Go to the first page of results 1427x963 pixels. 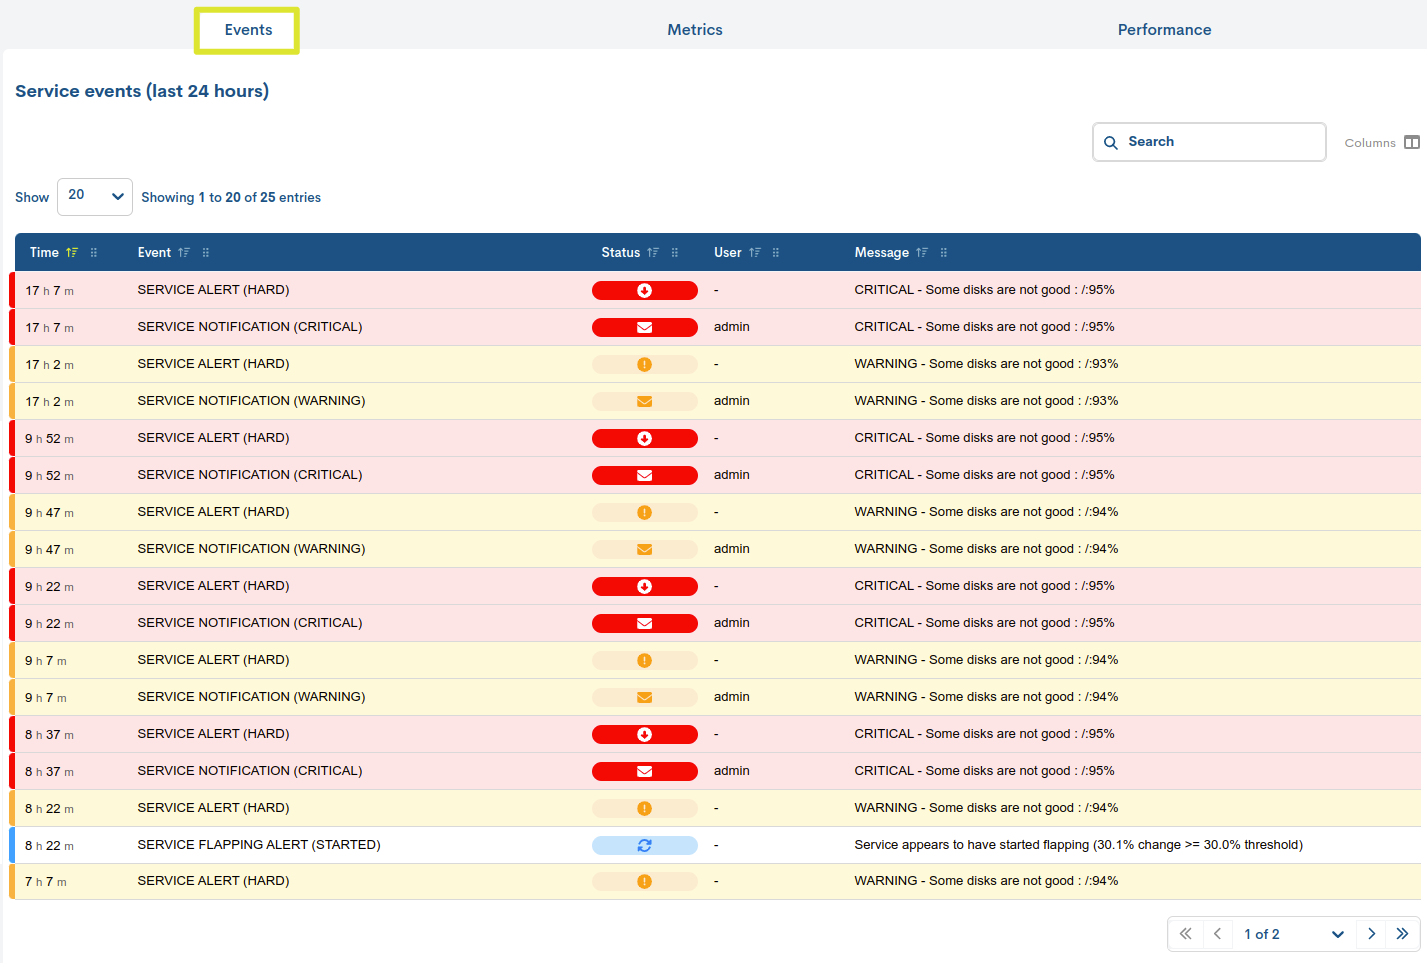(1185, 934)
